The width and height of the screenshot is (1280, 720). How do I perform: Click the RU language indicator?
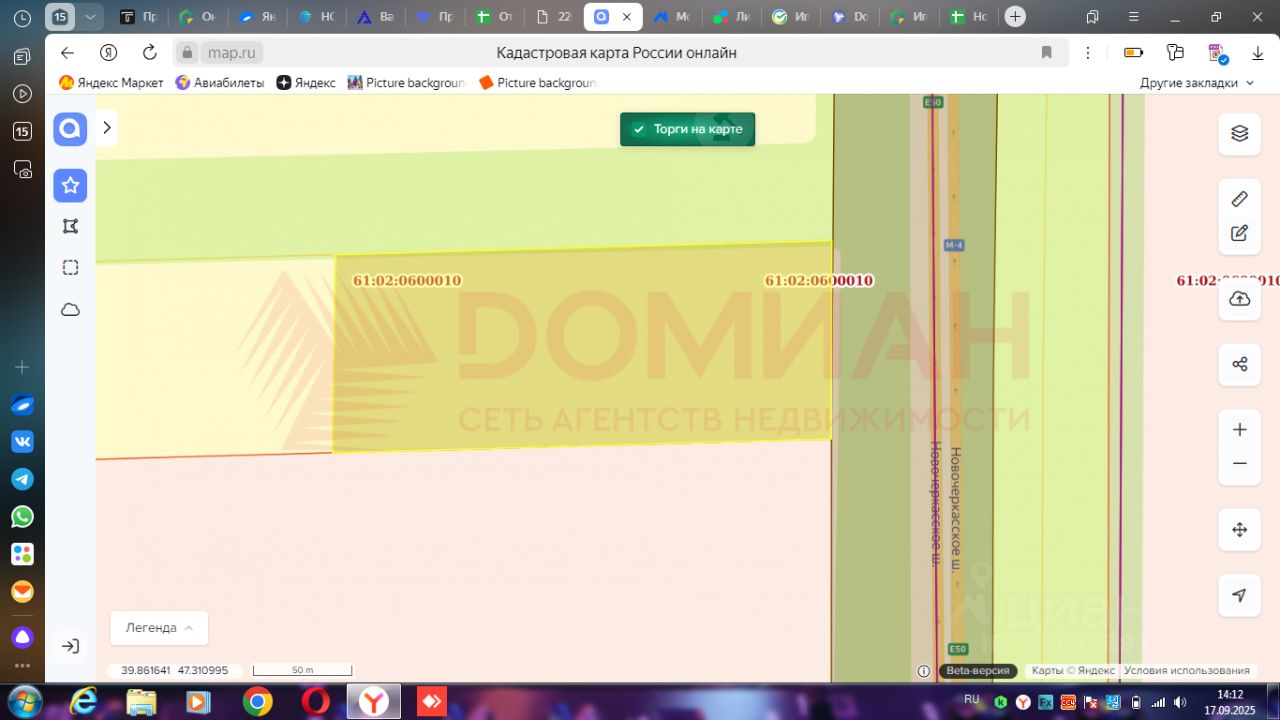971,699
